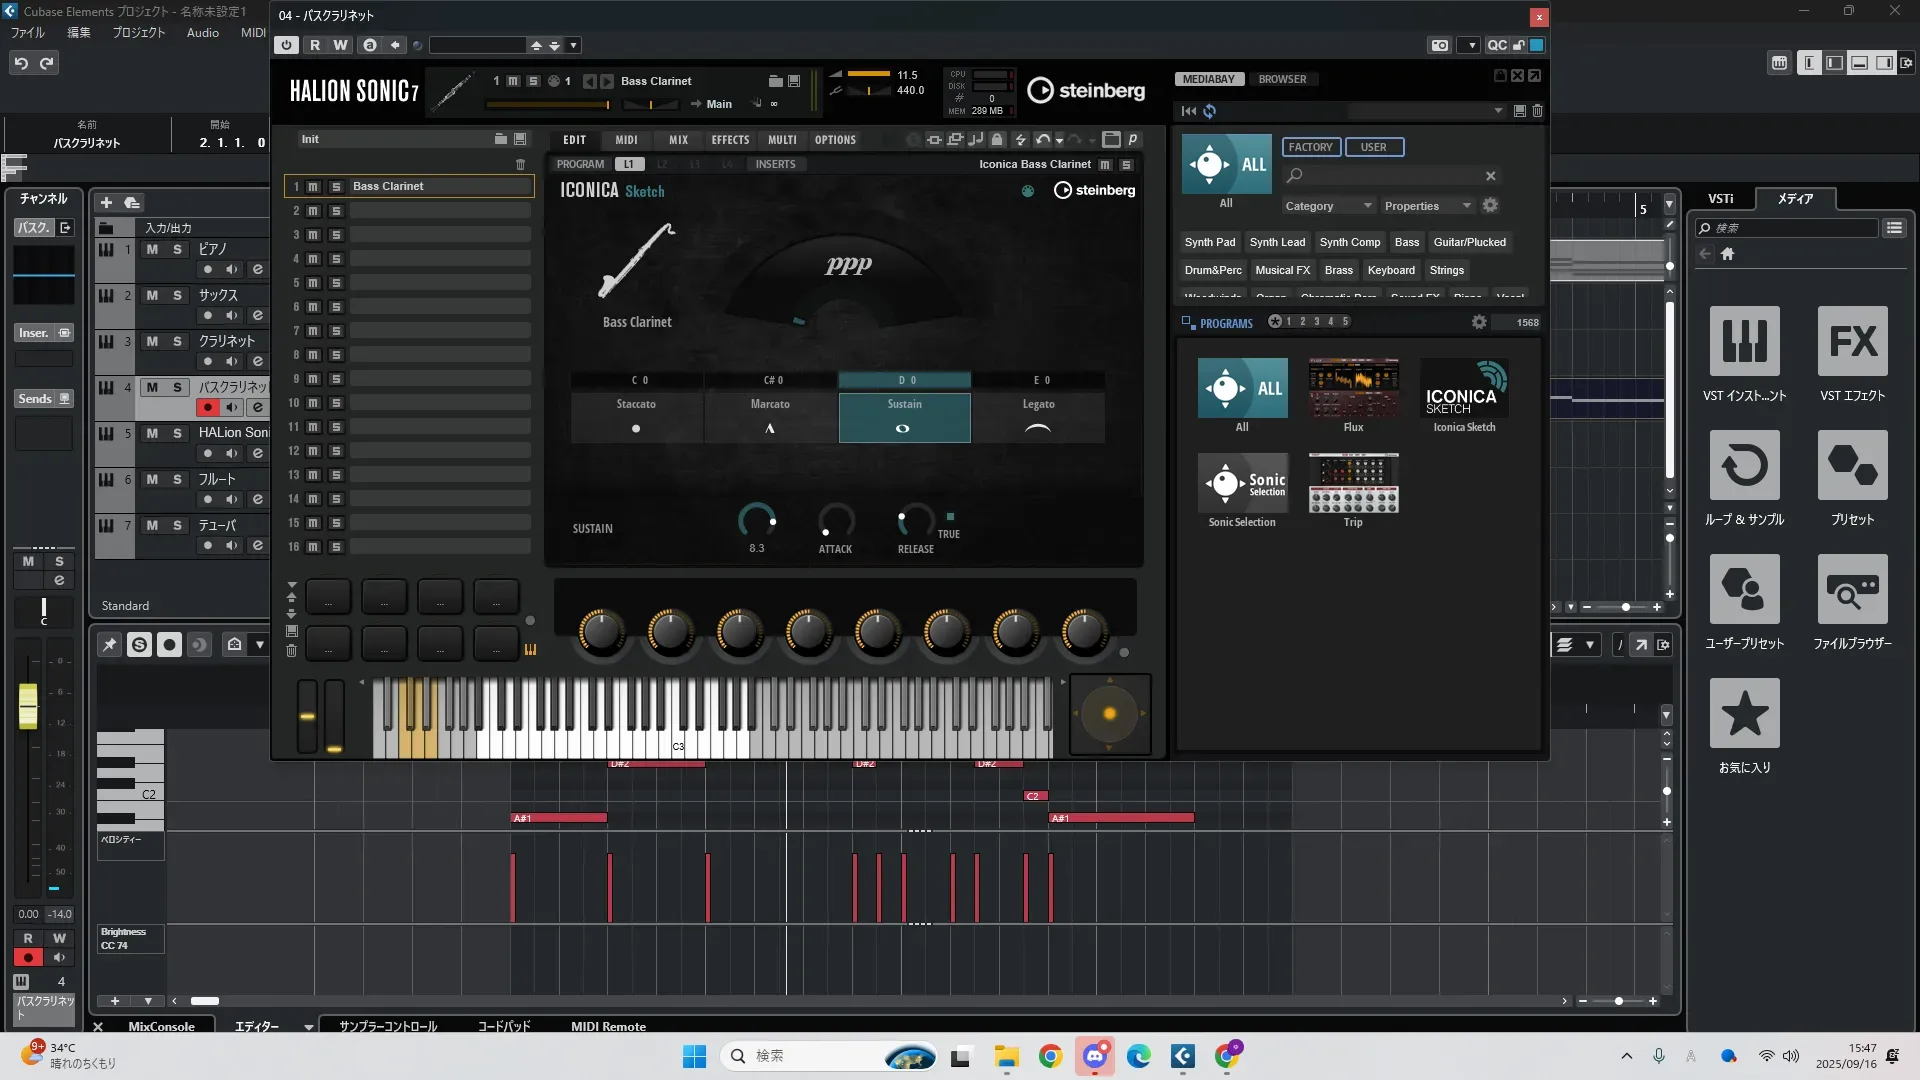
Task: Filter by the Synth Pad category
Action: 1209,242
